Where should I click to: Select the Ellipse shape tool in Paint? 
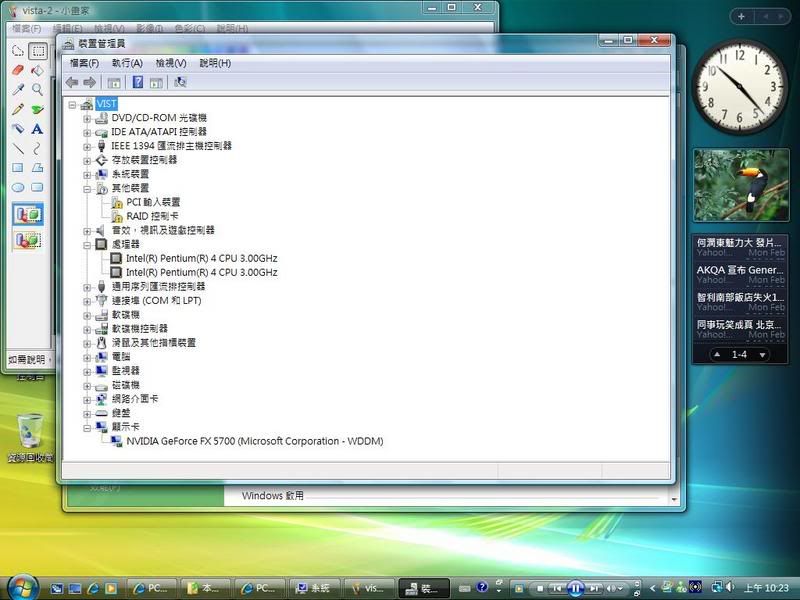click(18, 187)
